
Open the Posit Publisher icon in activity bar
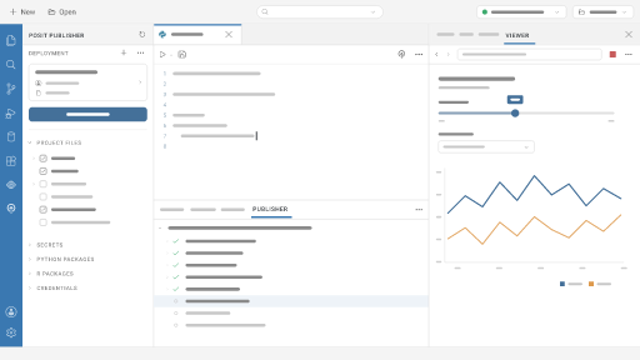tap(11, 209)
